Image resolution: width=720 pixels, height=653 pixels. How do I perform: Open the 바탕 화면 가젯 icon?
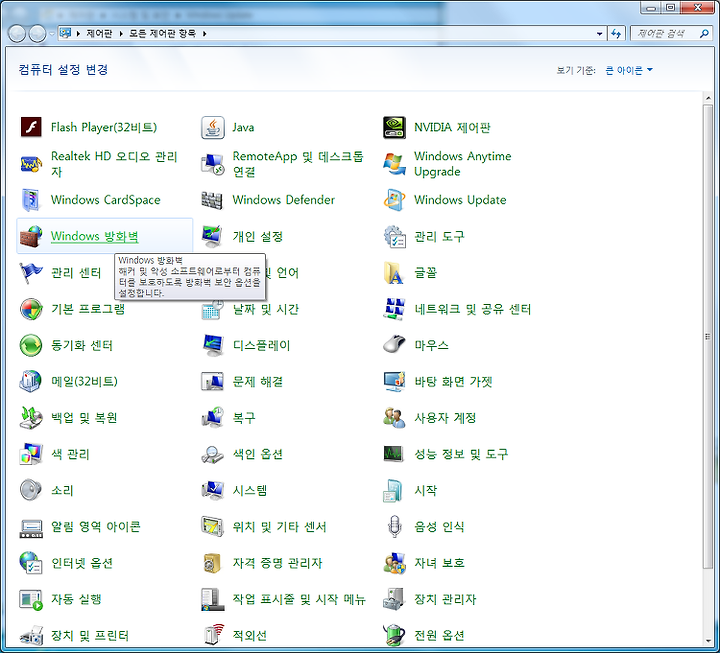(x=394, y=381)
